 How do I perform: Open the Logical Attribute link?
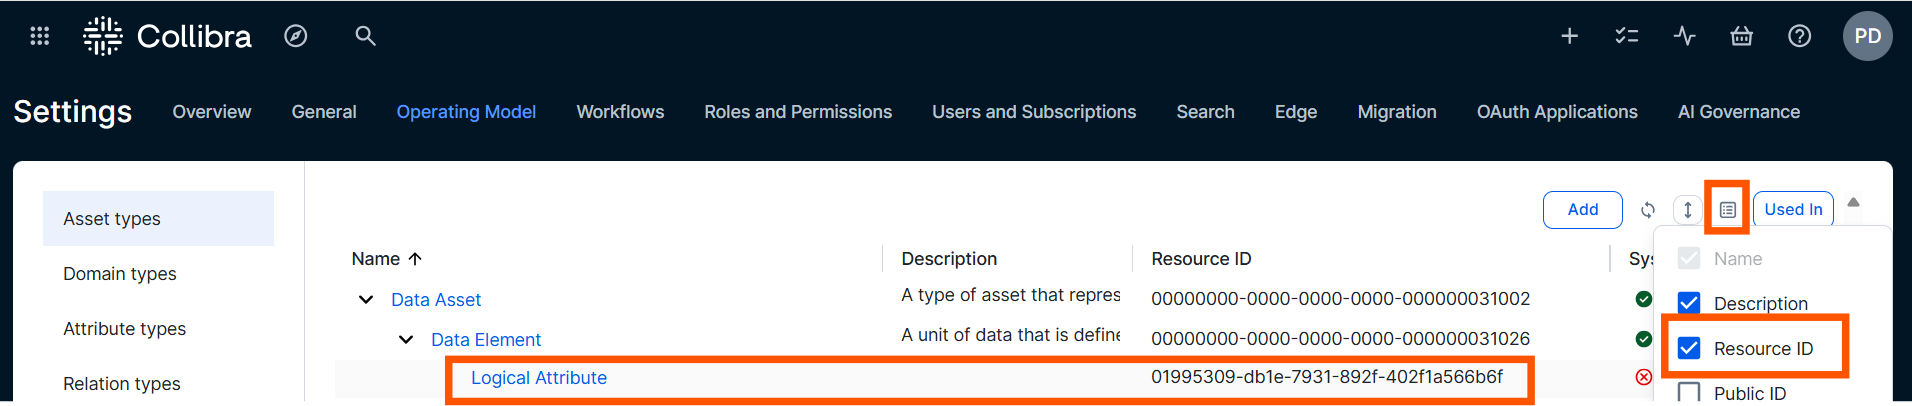(x=539, y=378)
